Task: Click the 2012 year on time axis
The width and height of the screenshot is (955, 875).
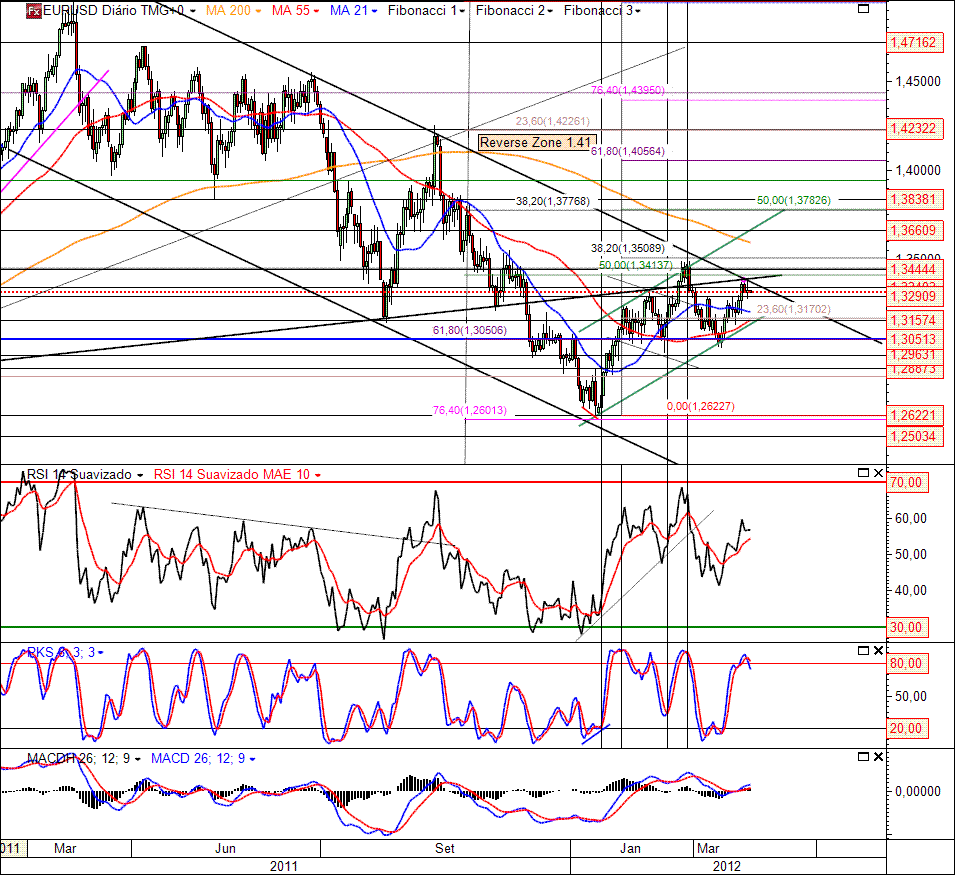Action: [727, 866]
